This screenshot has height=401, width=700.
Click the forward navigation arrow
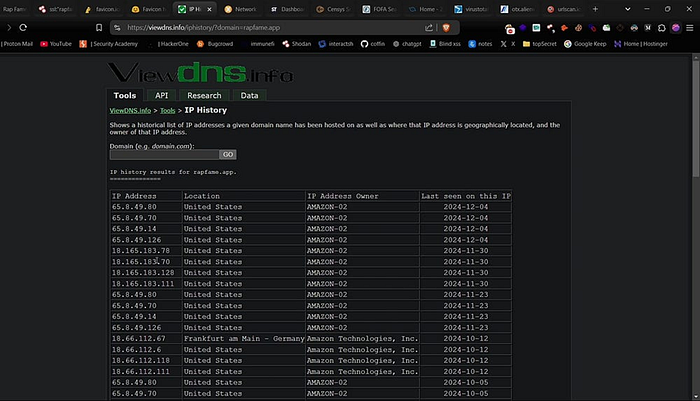pyautogui.click(x=9, y=28)
